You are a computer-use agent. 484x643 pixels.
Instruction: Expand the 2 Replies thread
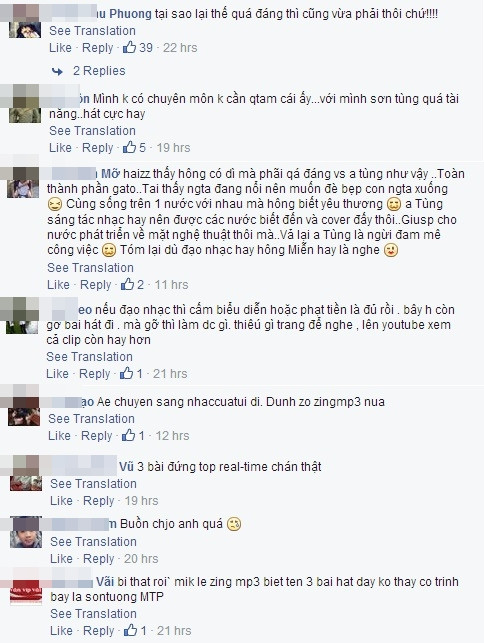click(99, 71)
